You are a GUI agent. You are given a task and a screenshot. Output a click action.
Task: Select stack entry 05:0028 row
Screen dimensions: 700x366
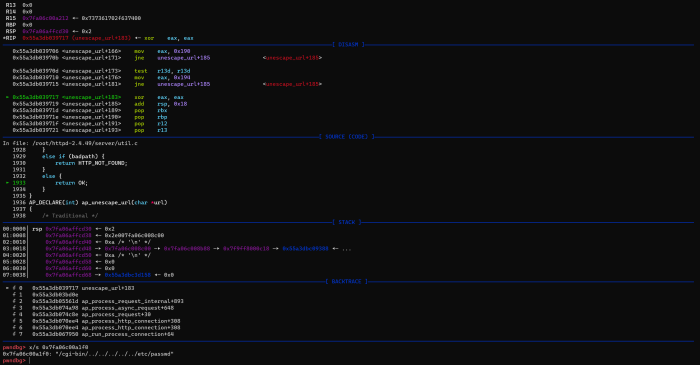tap(58, 262)
